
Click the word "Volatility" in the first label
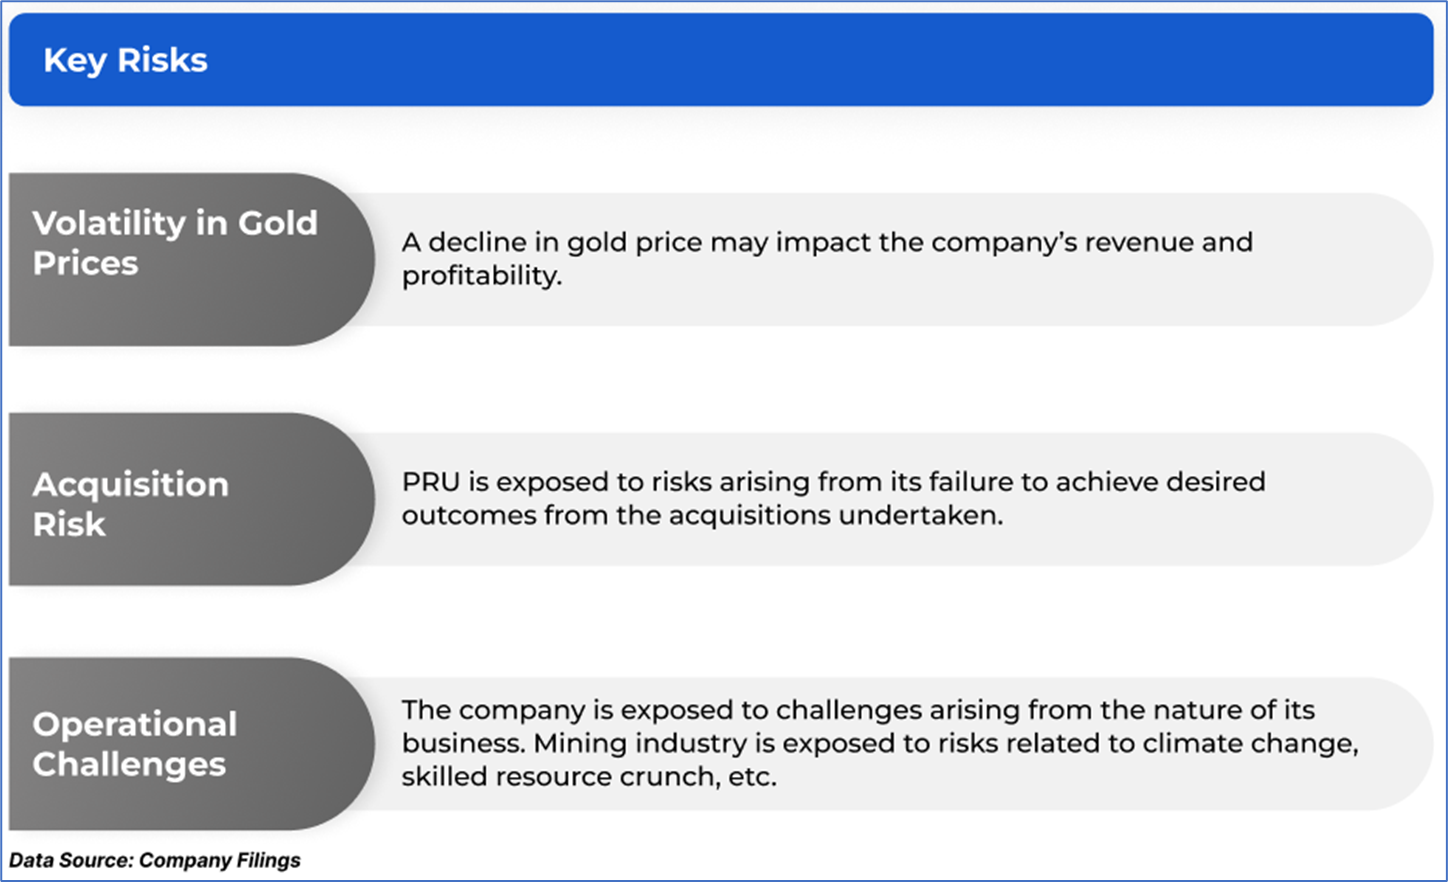pos(109,223)
